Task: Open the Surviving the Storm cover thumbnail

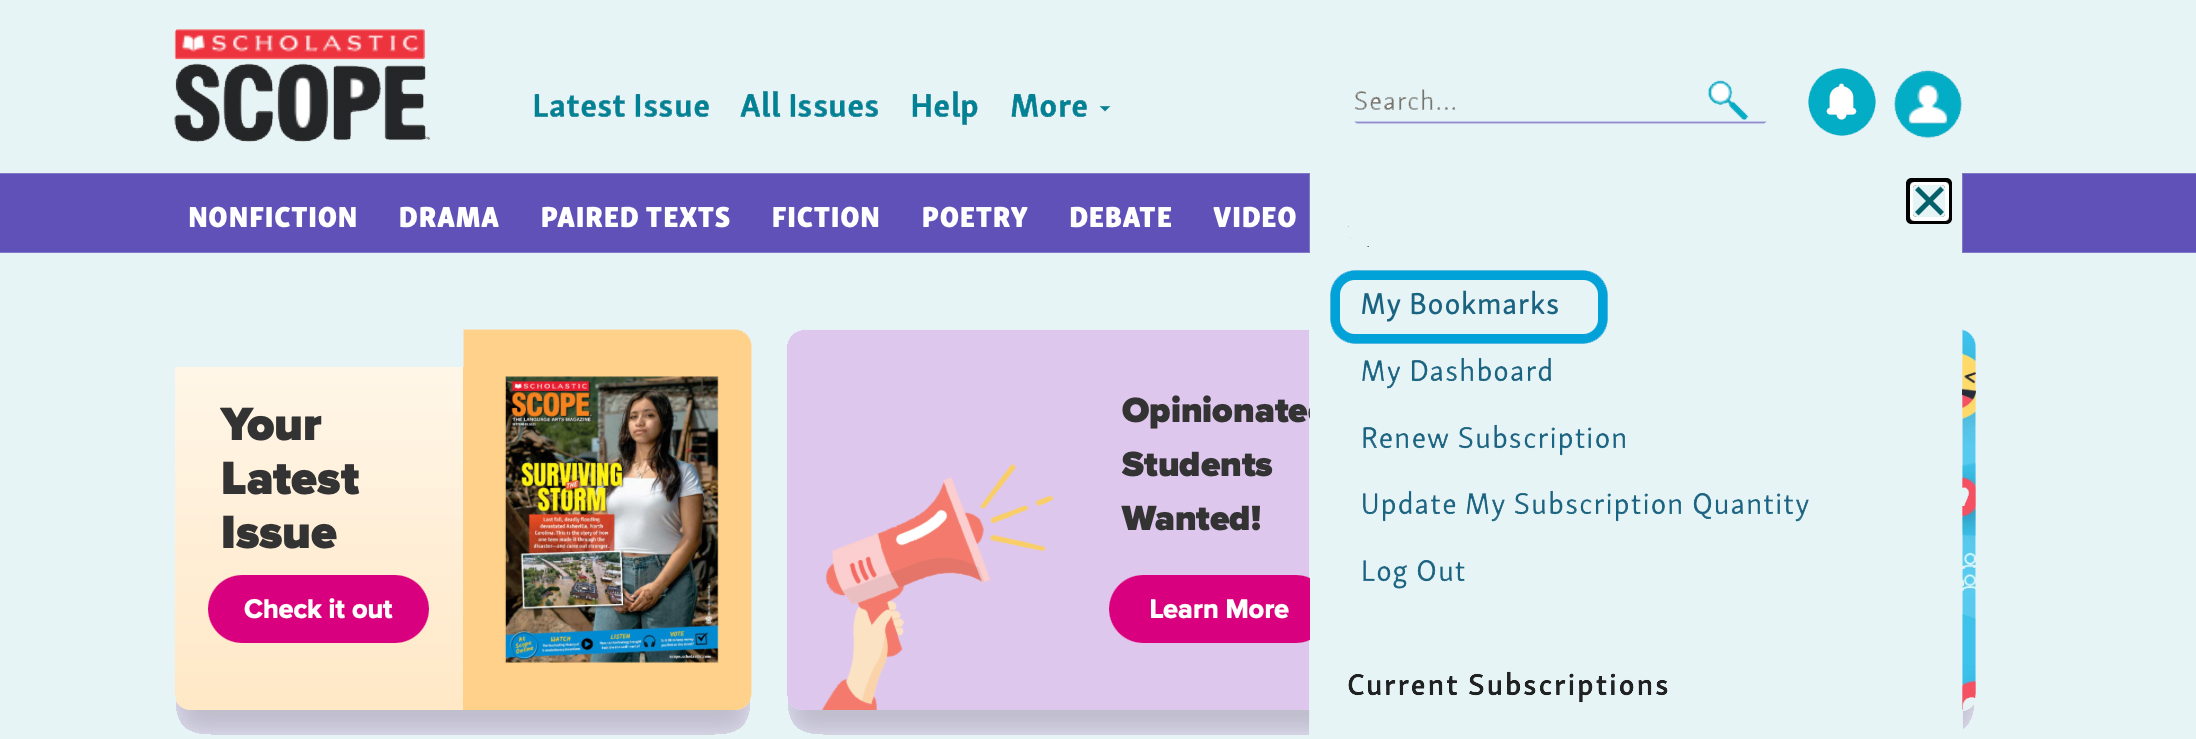Action: pyautogui.click(x=611, y=519)
